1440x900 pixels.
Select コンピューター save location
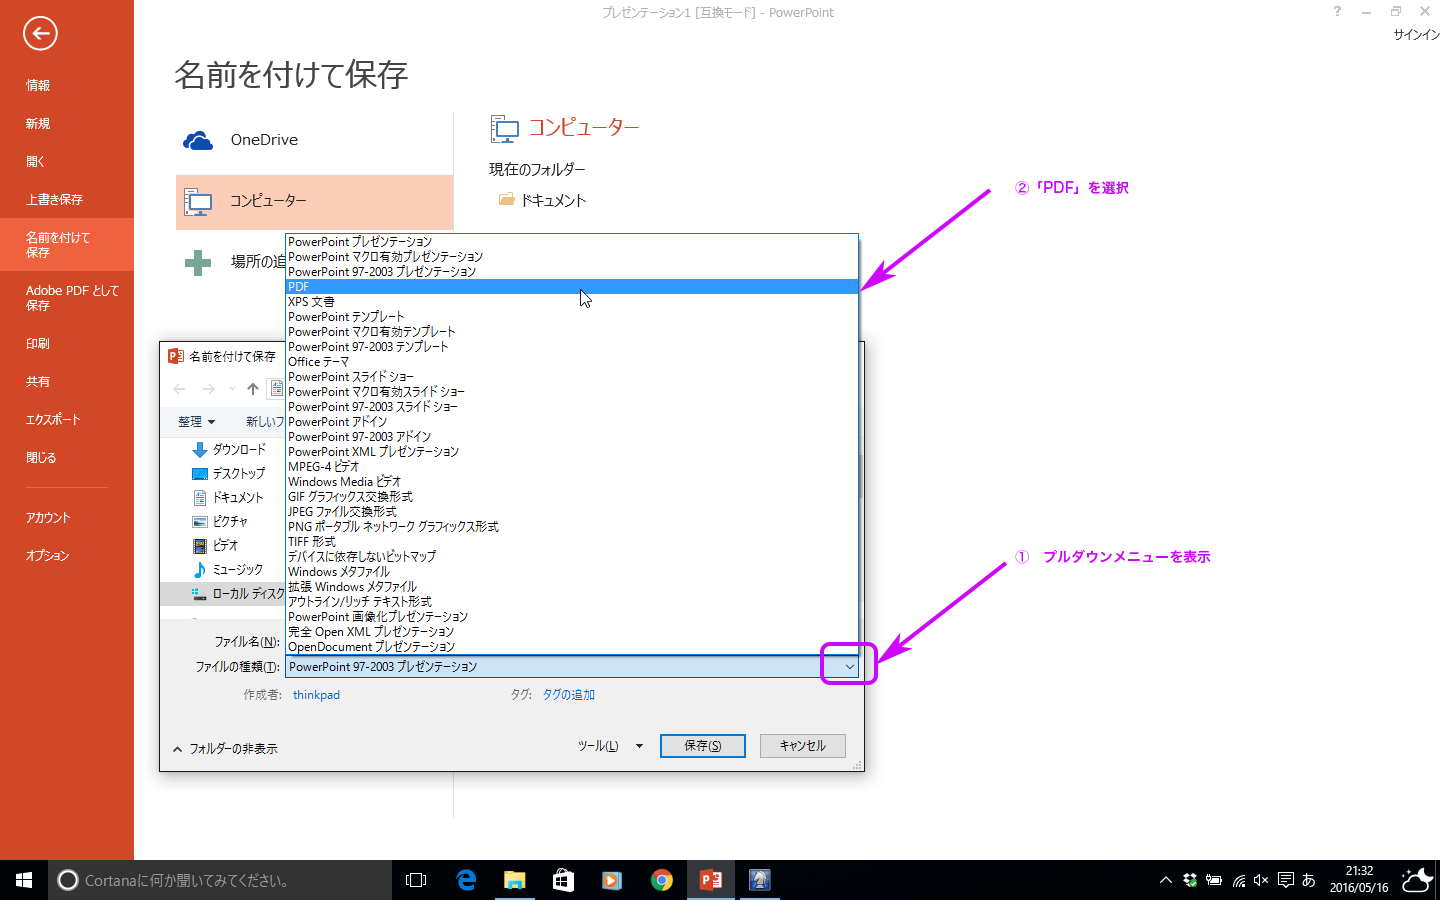click(x=315, y=202)
